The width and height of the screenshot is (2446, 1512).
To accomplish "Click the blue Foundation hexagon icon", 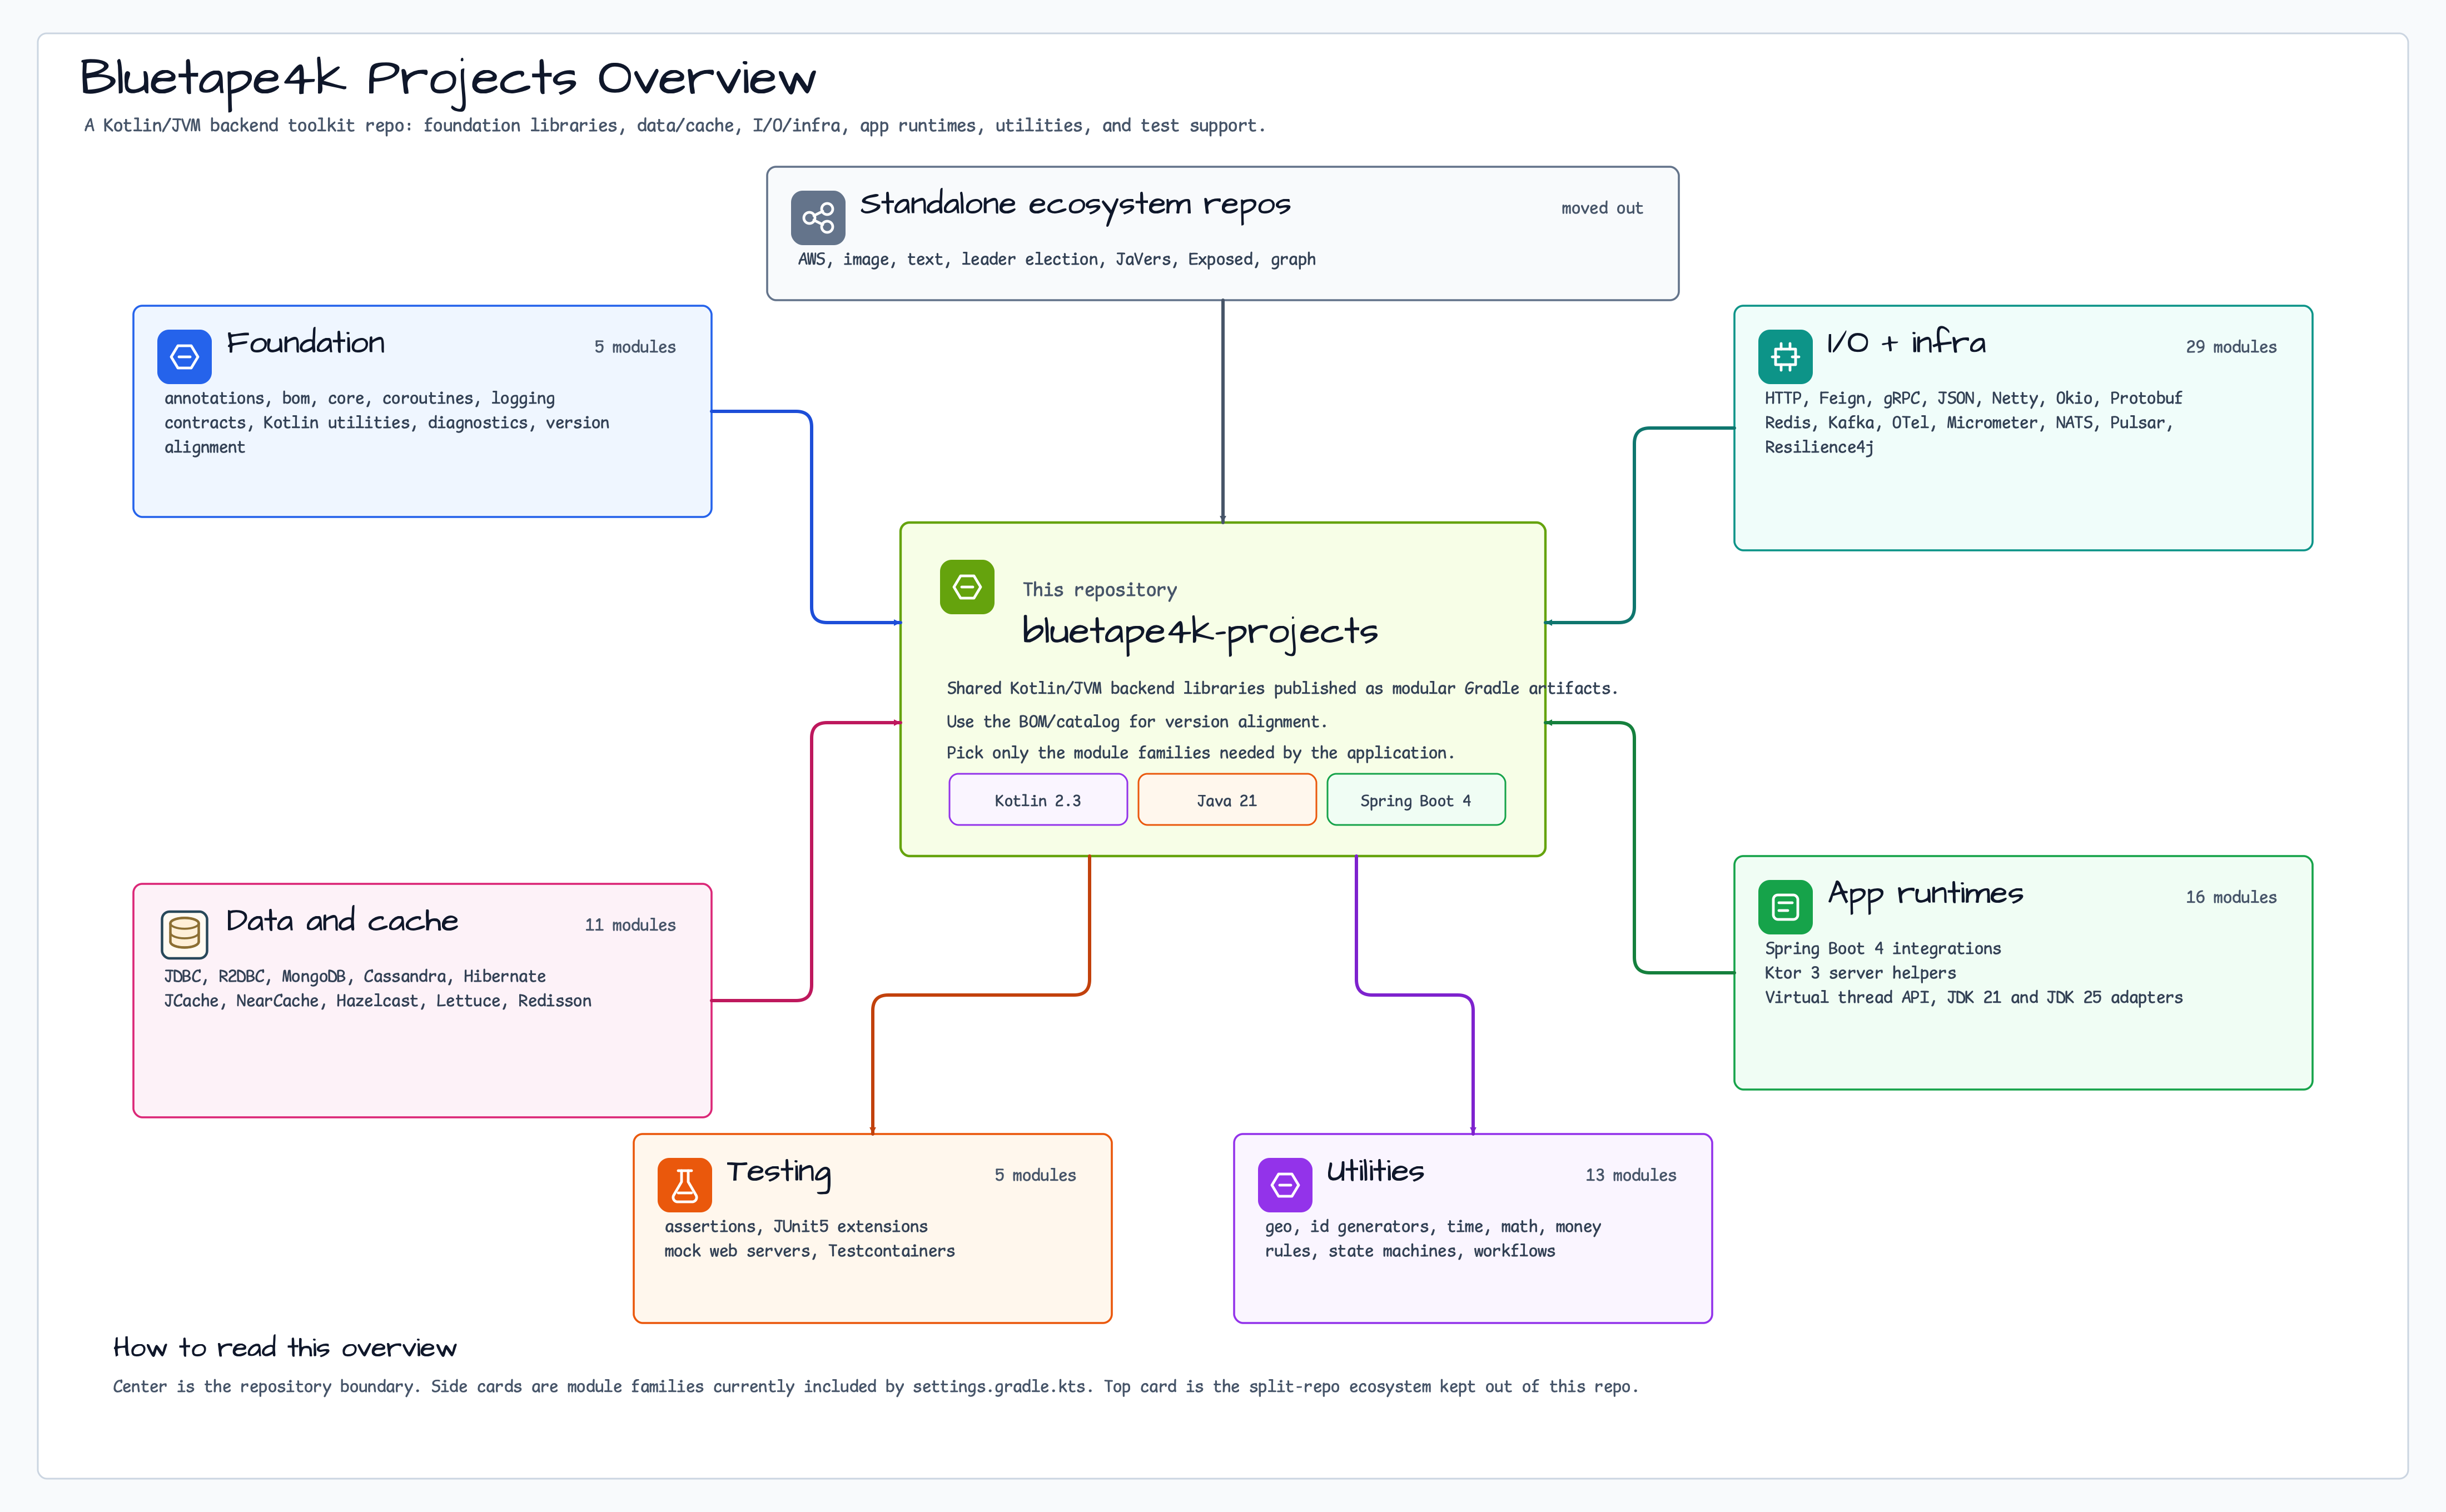I will (184, 357).
